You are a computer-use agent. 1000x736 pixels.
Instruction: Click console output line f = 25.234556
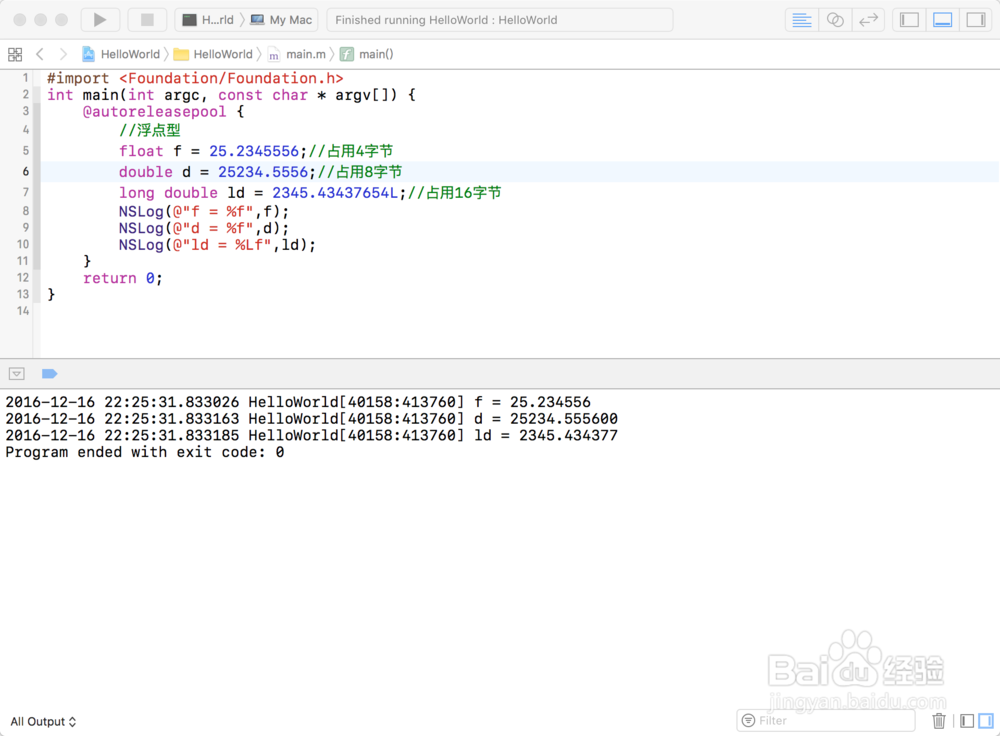pyautogui.click(x=298, y=402)
